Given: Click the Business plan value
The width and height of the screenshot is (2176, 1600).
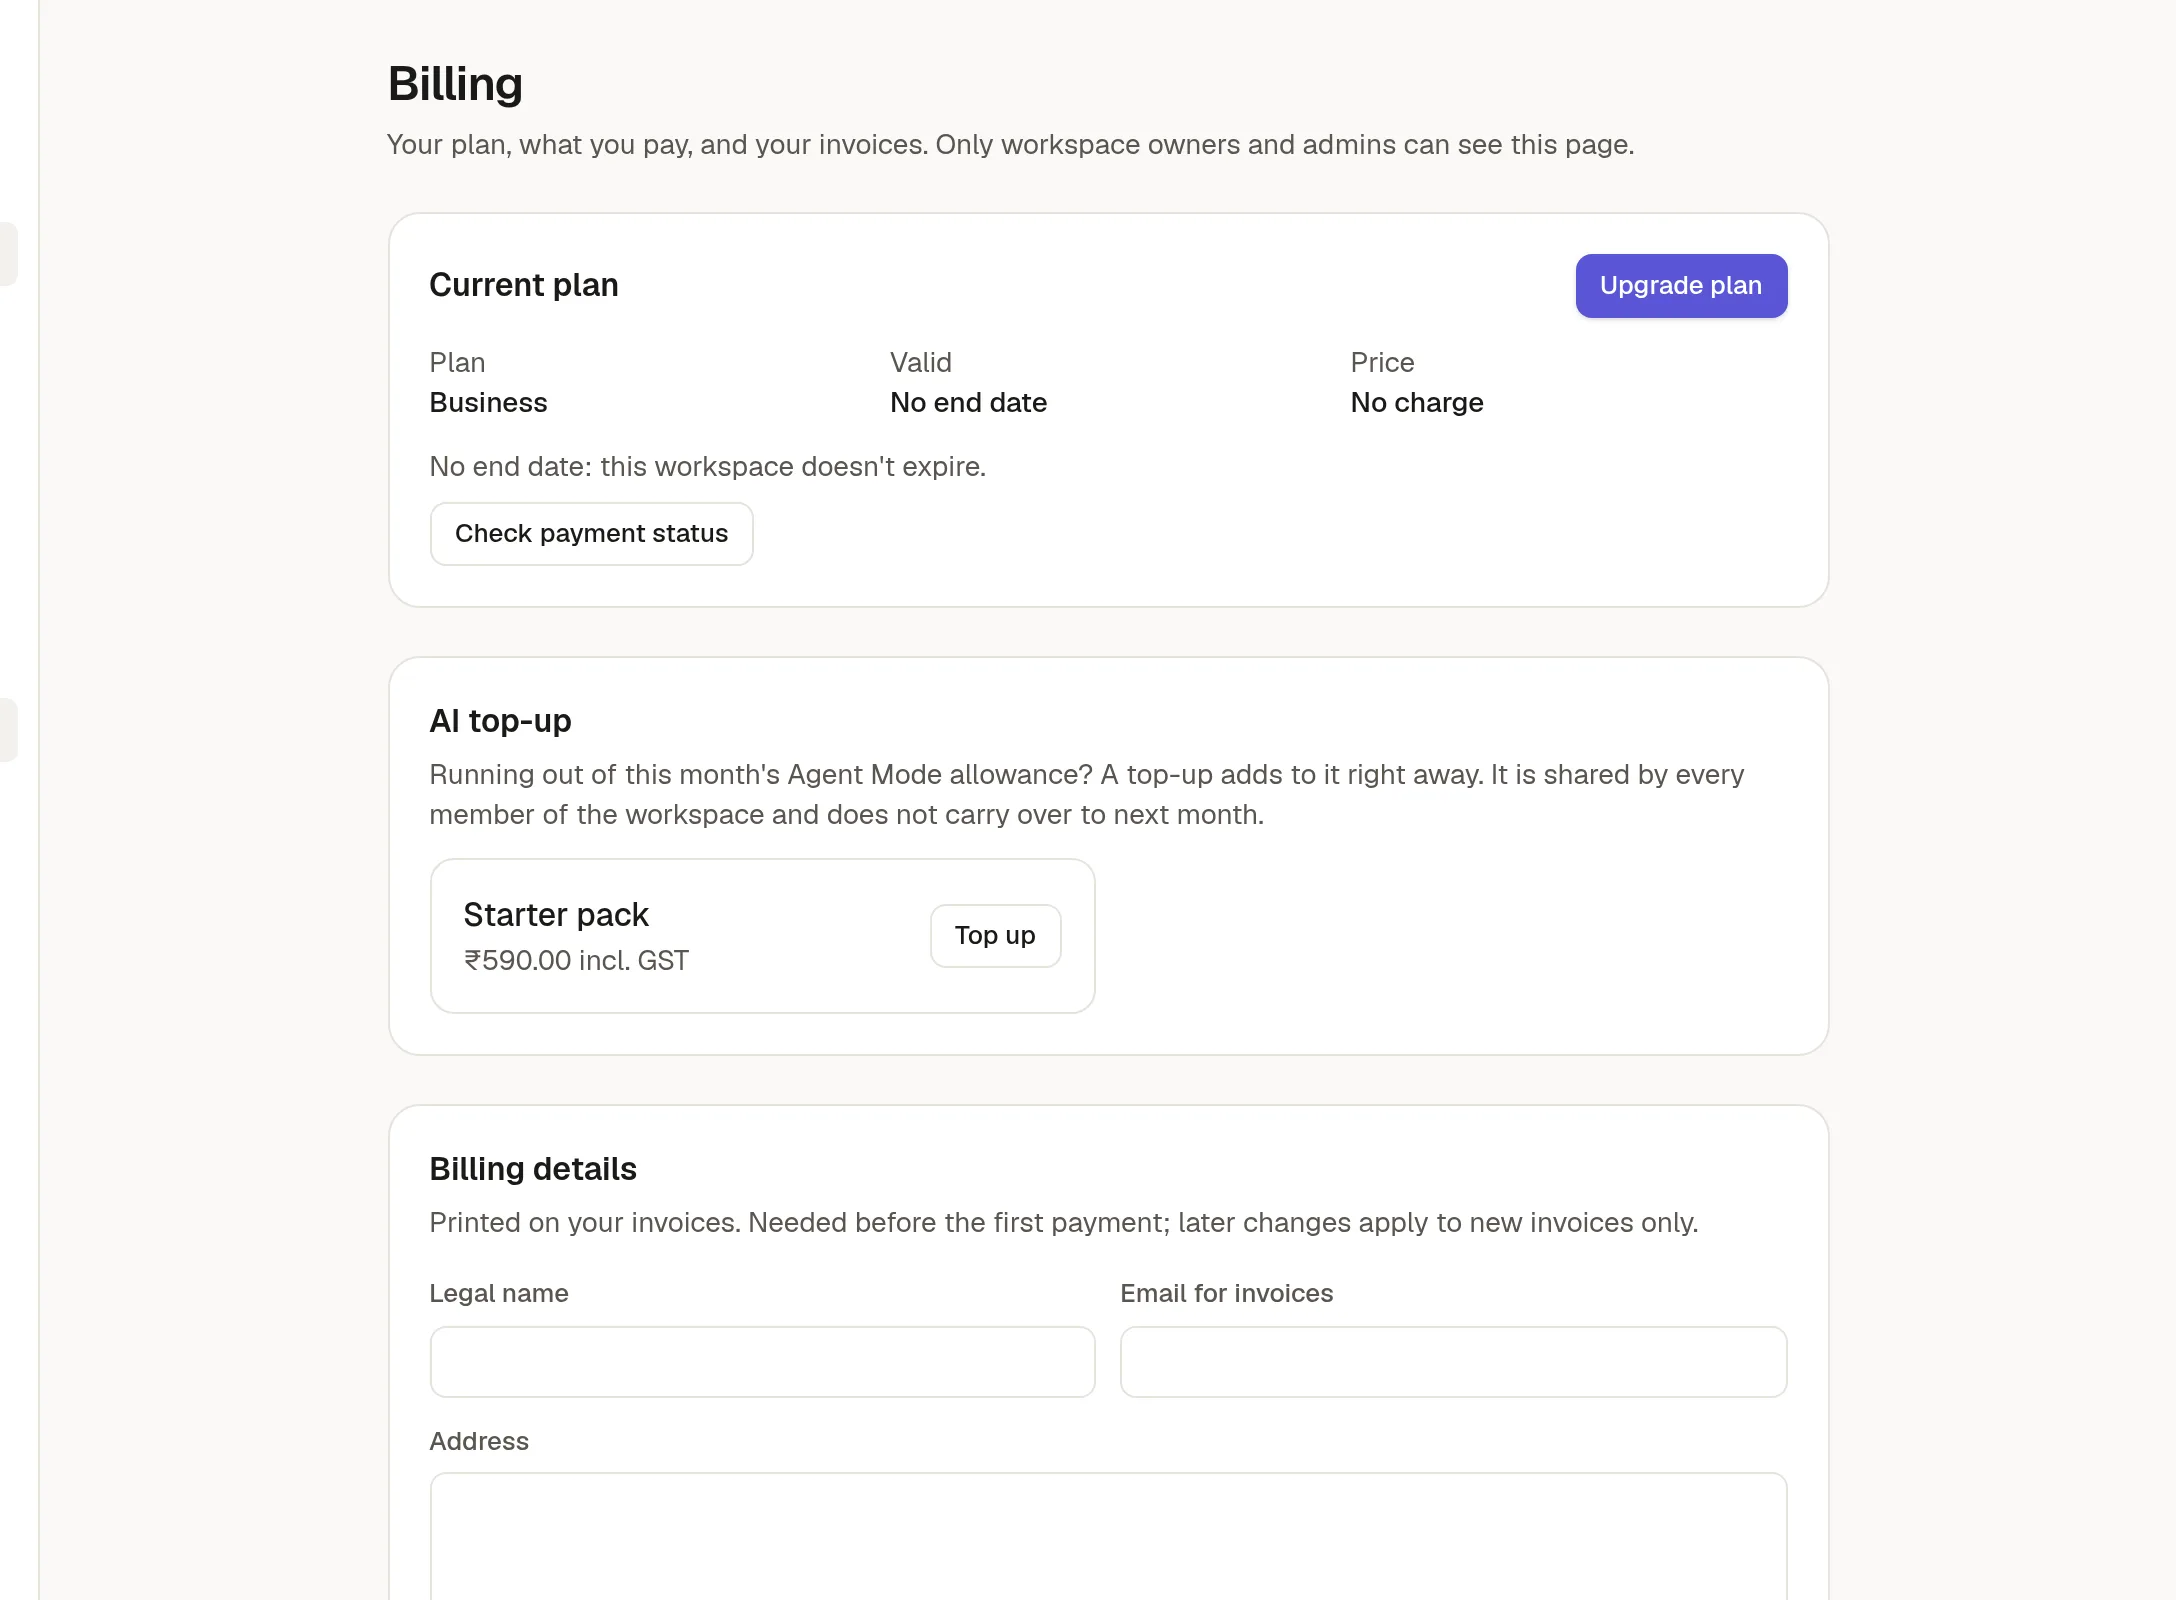Looking at the screenshot, I should coord(488,402).
